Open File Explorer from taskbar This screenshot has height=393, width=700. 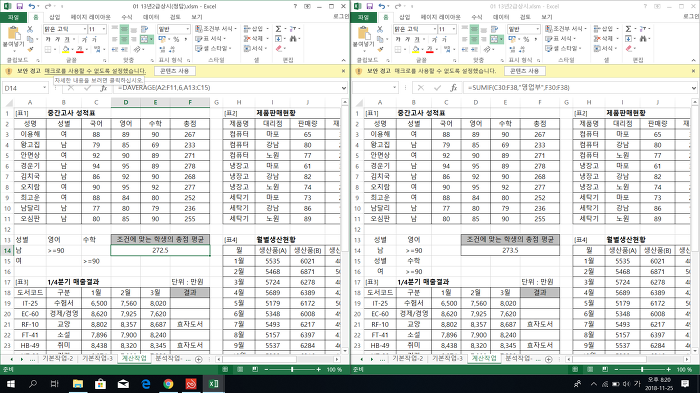click(x=78, y=384)
